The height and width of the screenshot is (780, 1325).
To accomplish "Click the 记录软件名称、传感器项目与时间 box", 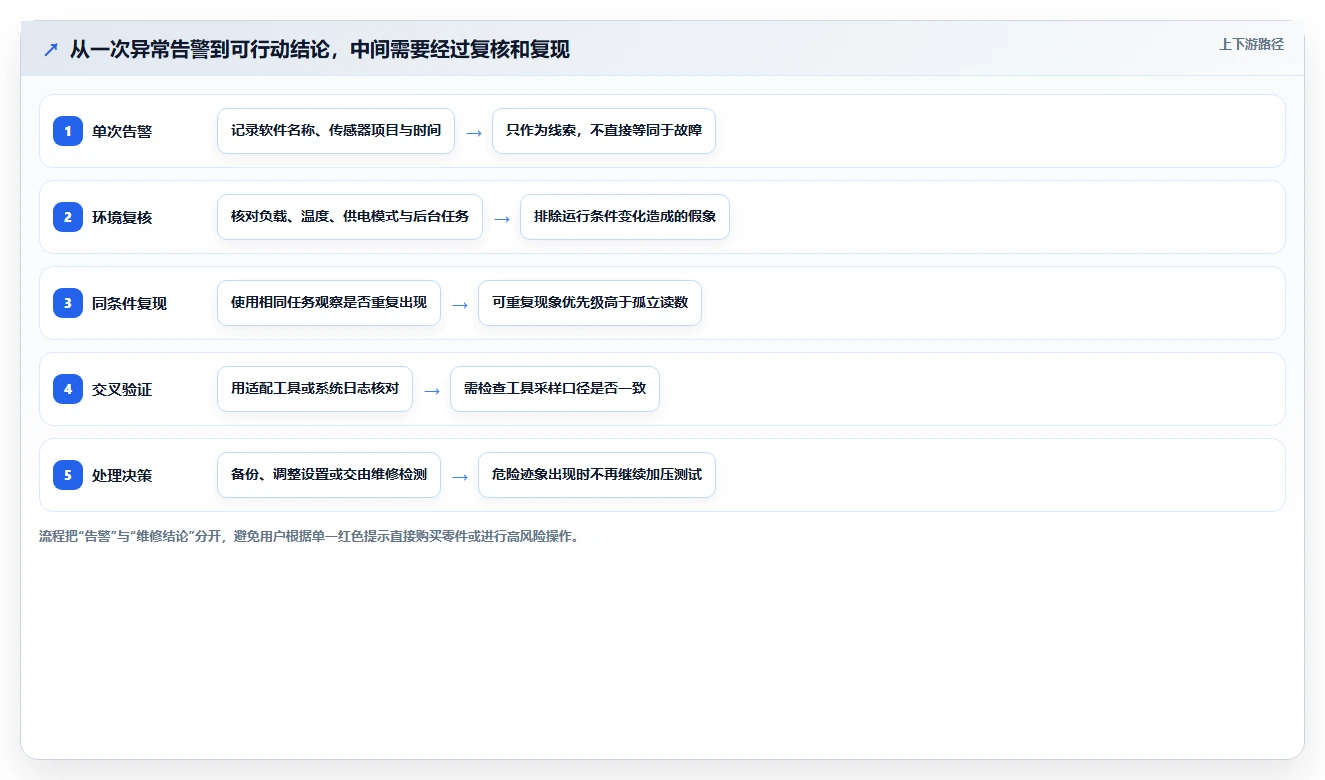I will pos(336,131).
